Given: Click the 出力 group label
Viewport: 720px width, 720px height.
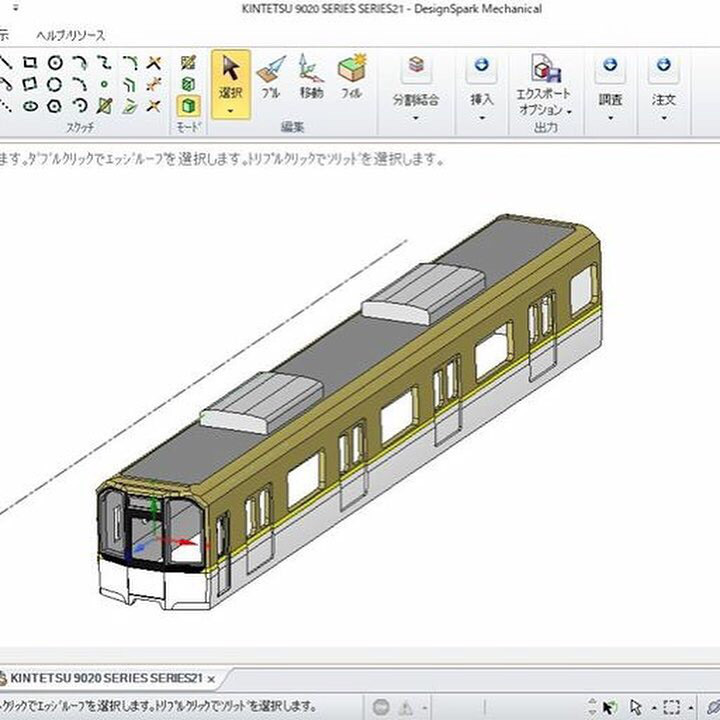Looking at the screenshot, I should click(x=546, y=127).
